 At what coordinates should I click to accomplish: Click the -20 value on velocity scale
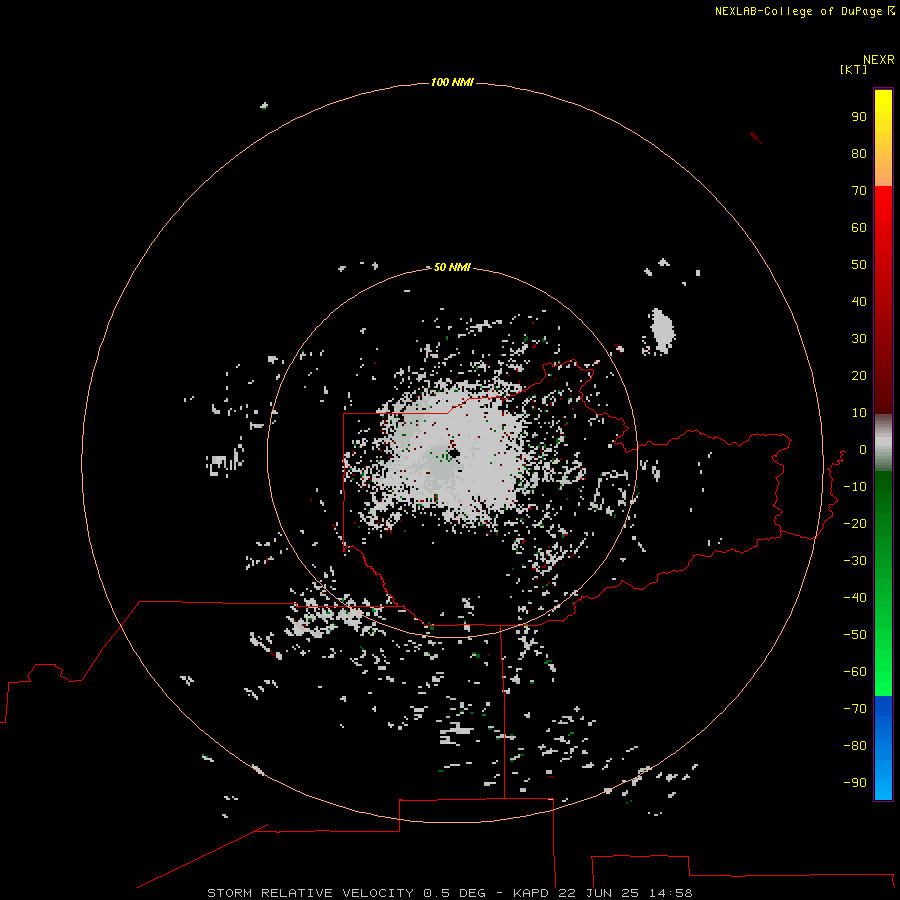pos(855,523)
